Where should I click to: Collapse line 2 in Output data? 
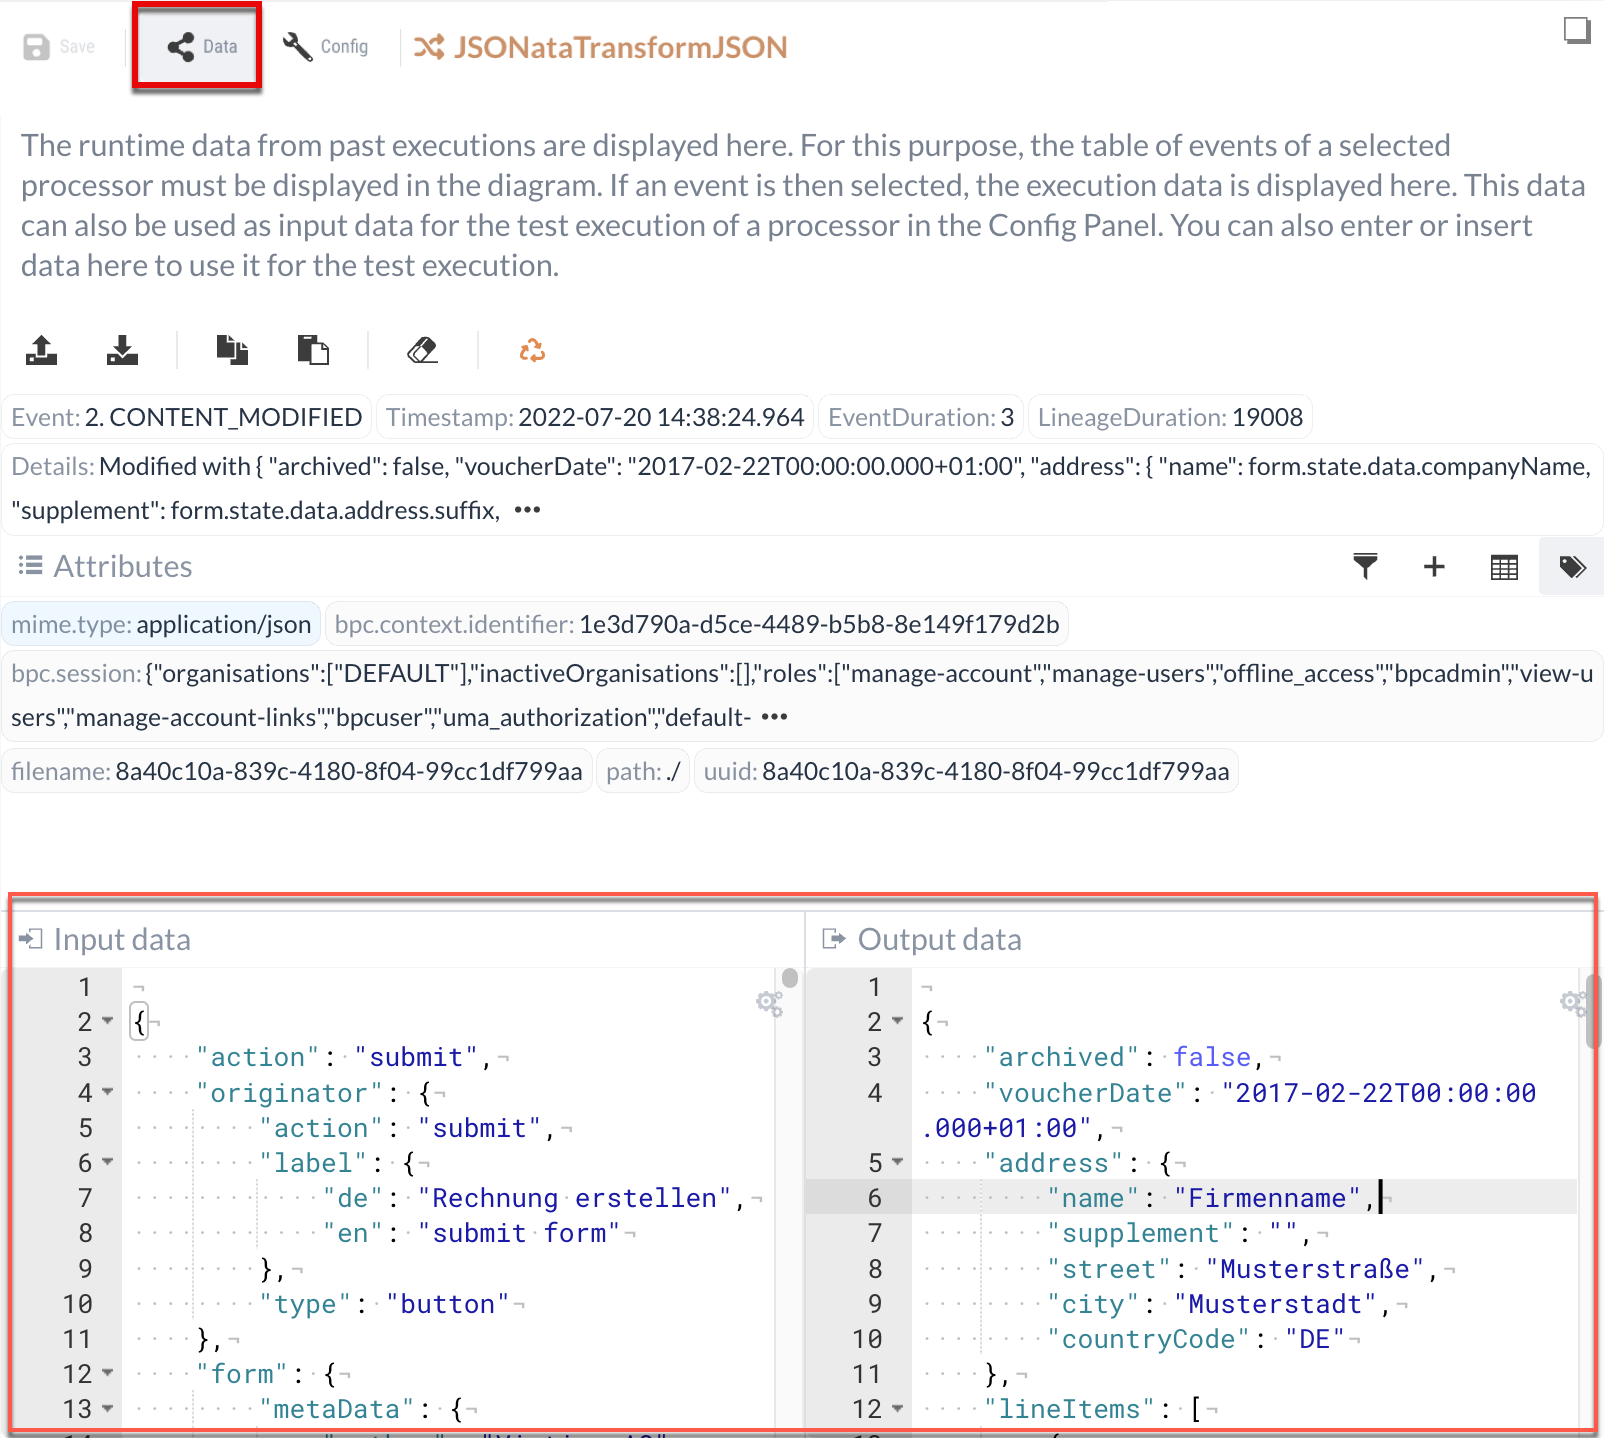pos(897,1022)
